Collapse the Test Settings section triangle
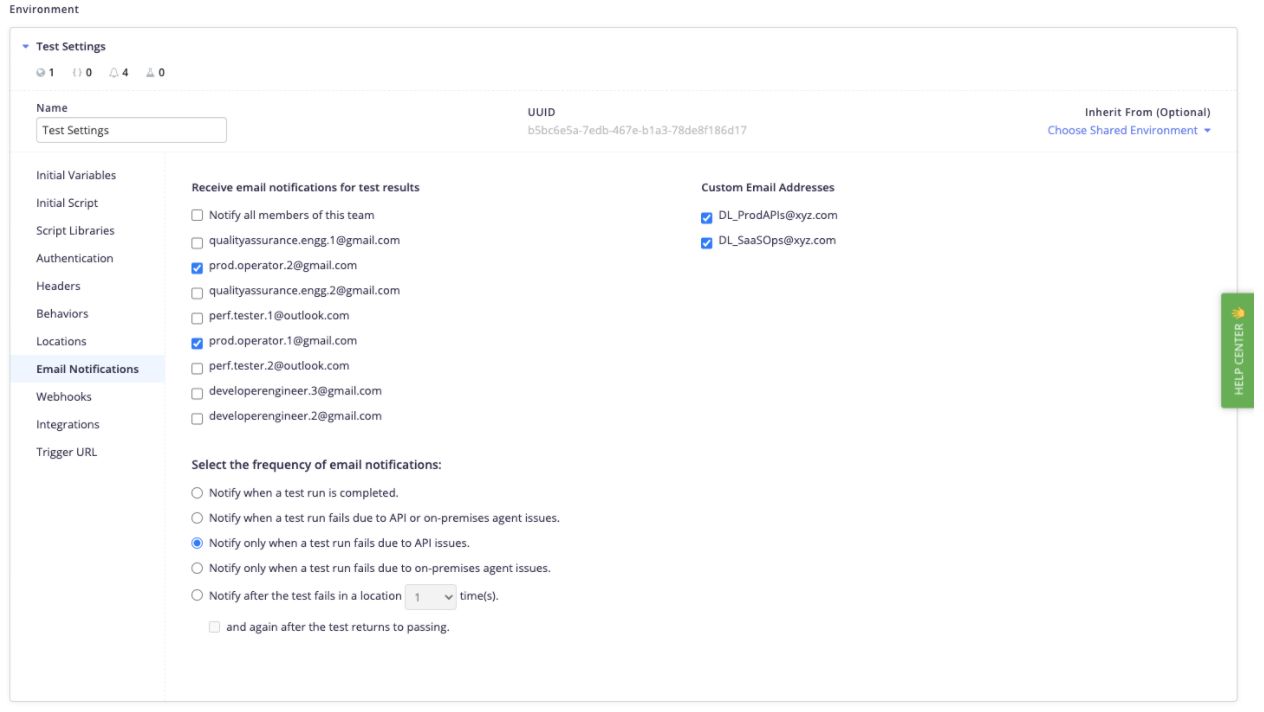This screenshot has height=712, width=1264. tap(26, 47)
